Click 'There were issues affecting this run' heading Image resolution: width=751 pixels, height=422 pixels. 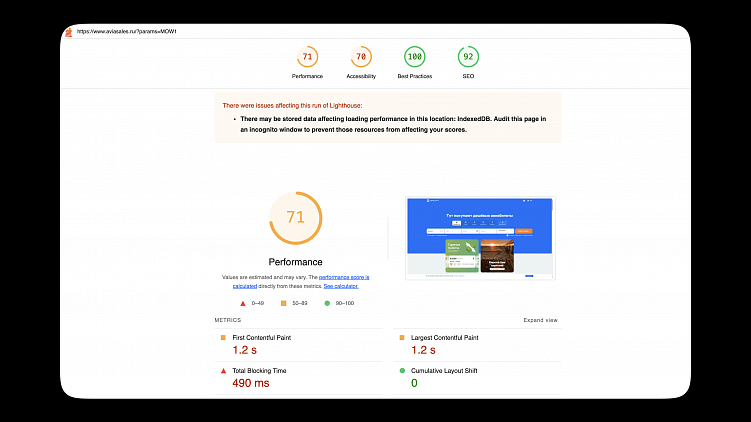point(292,105)
